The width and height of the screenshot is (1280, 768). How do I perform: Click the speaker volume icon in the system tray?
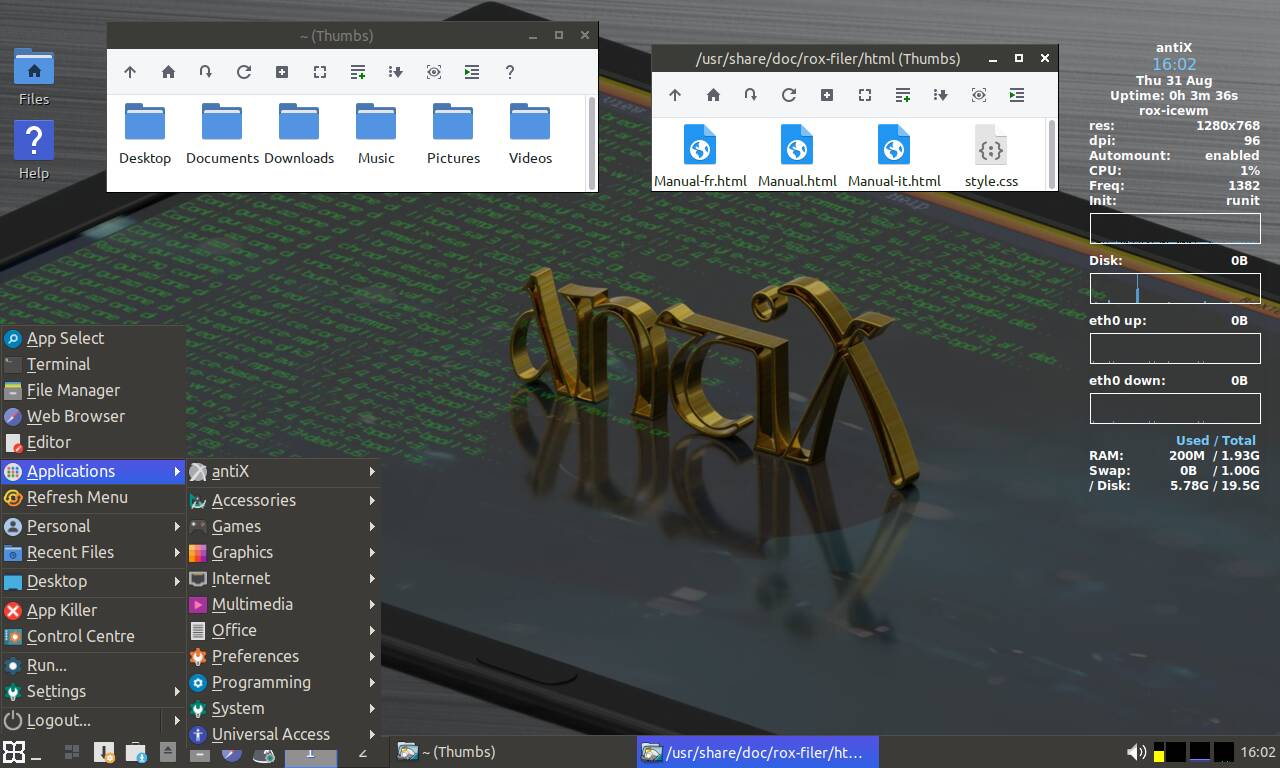[1136, 752]
